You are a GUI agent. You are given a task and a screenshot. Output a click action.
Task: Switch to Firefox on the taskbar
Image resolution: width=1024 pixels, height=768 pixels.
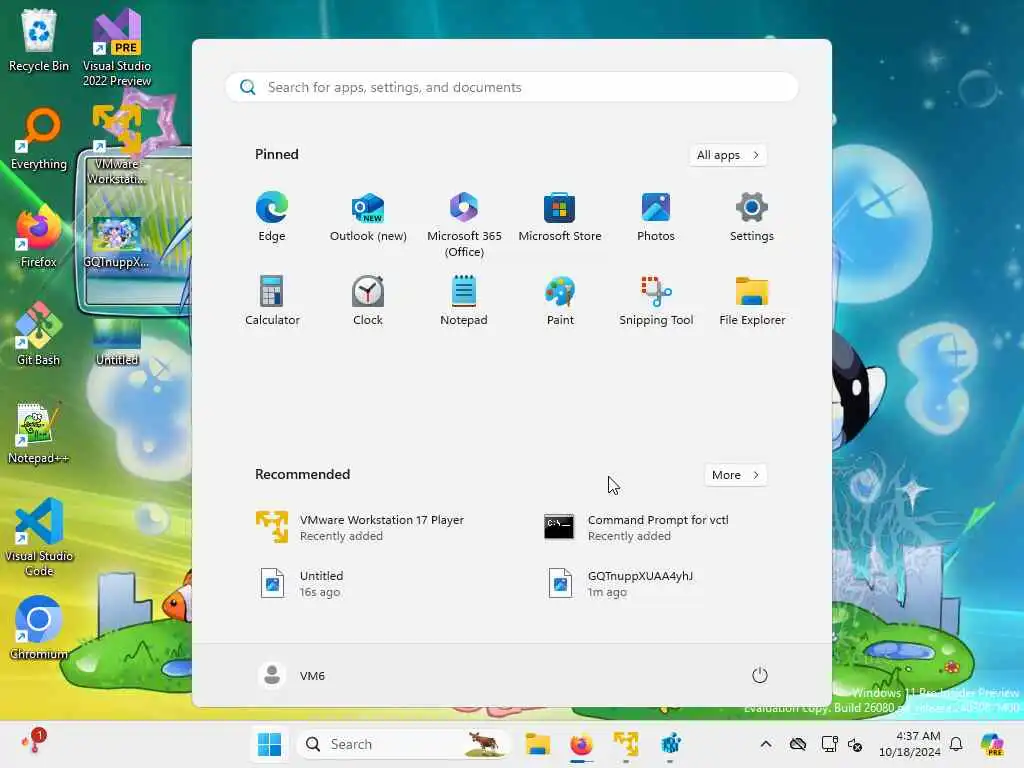click(x=581, y=744)
